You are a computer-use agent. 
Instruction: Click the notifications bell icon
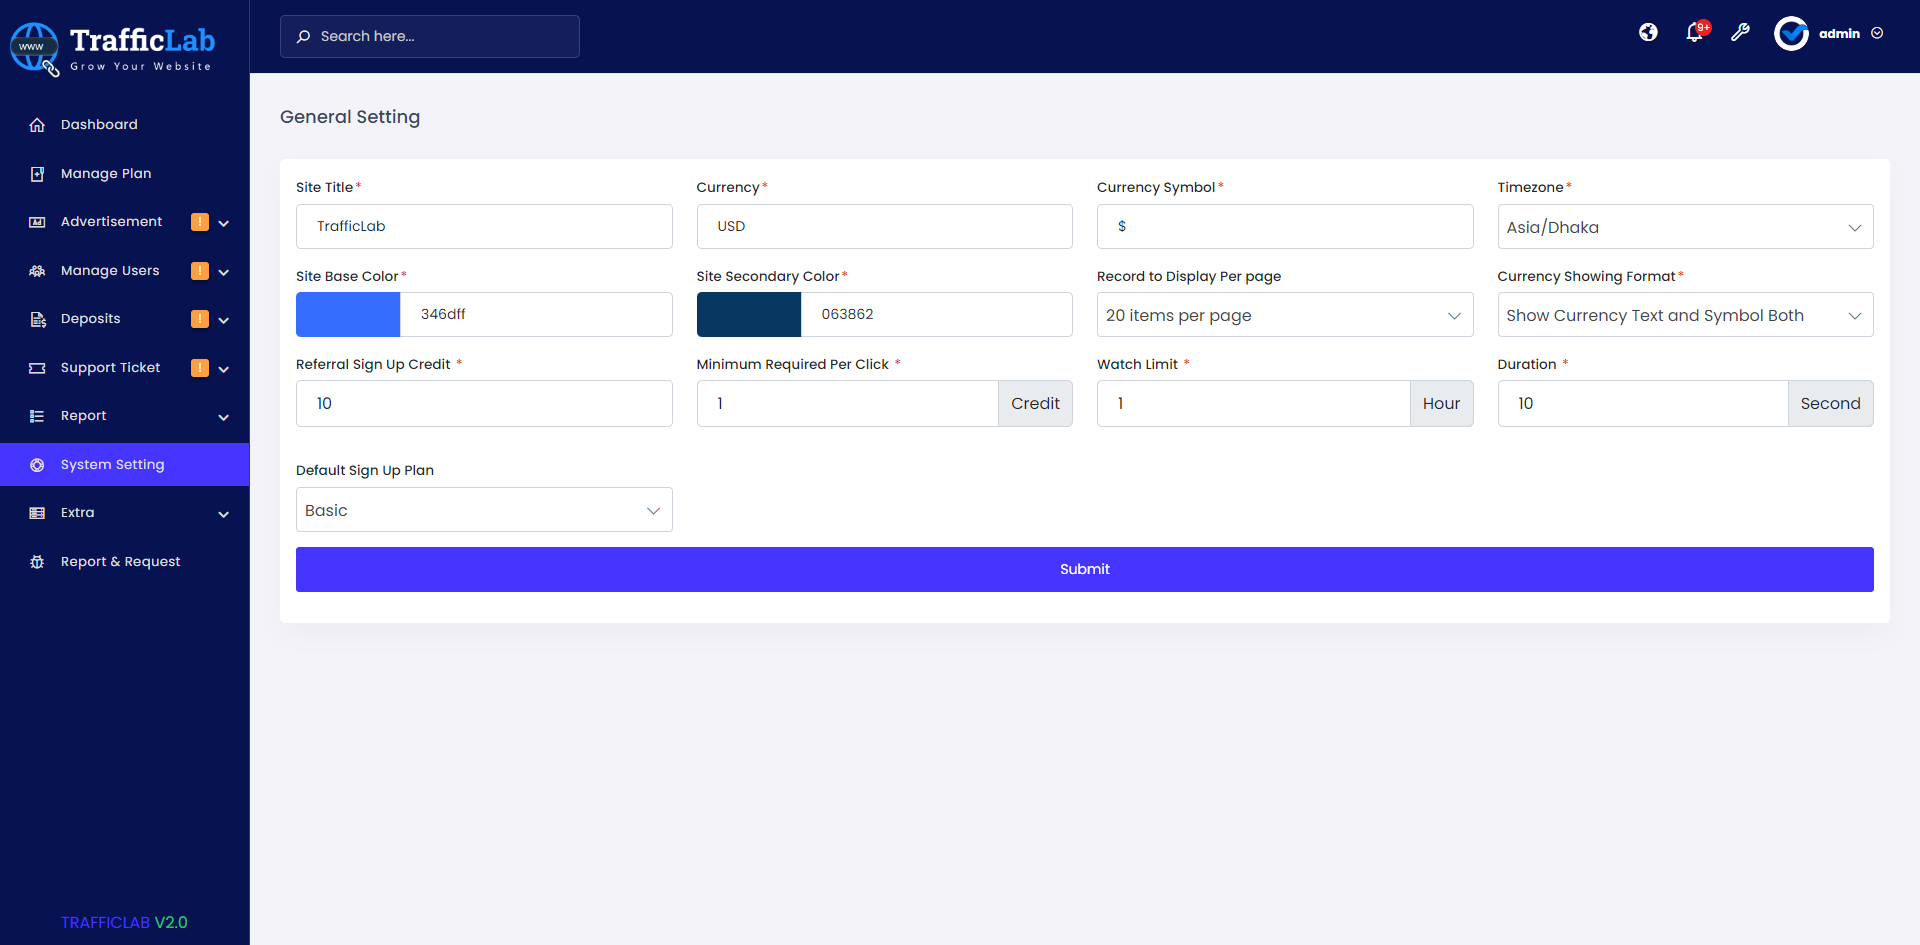pos(1693,32)
